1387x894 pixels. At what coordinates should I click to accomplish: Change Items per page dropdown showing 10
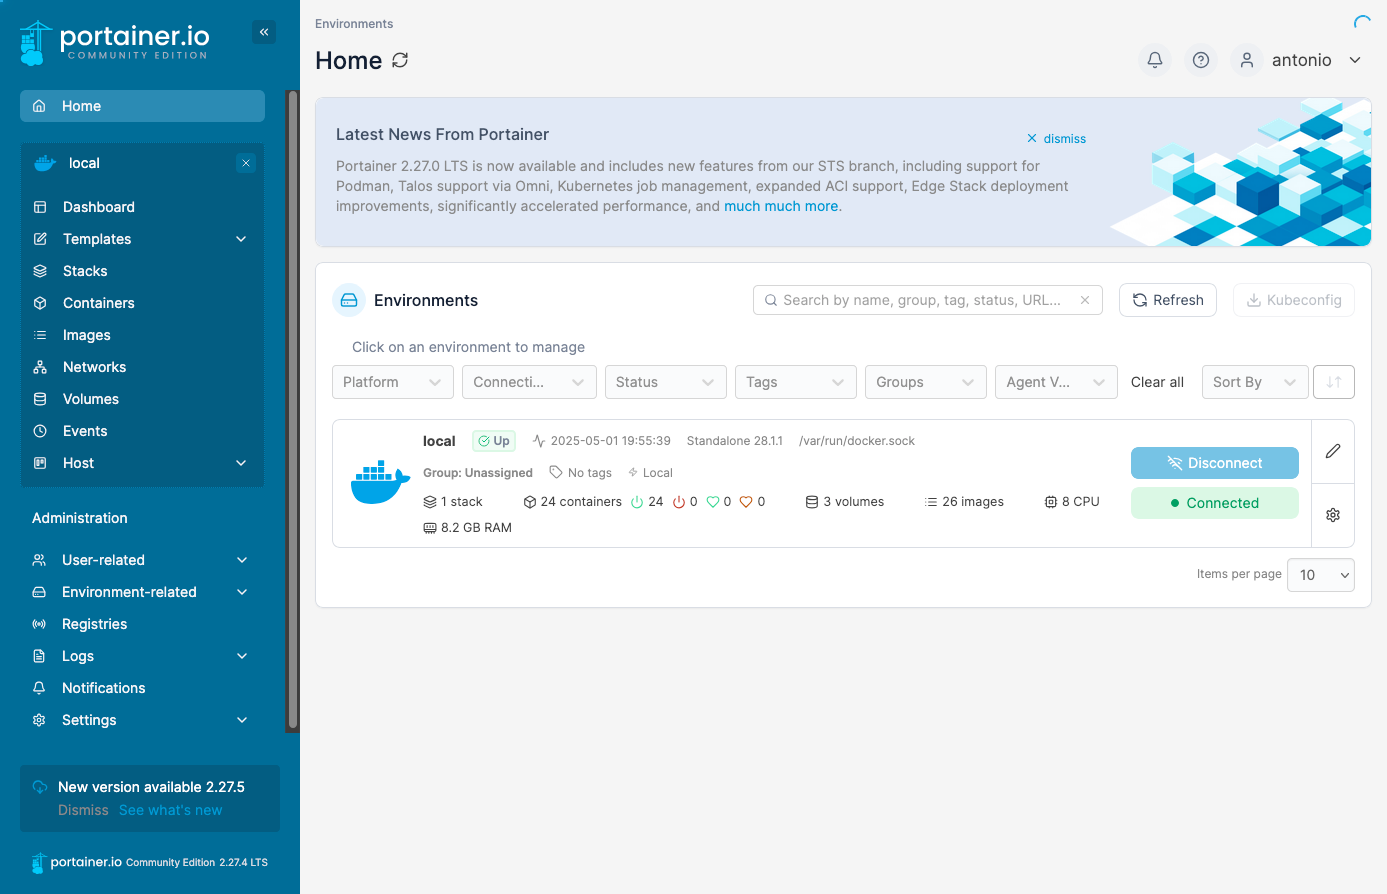(1321, 575)
